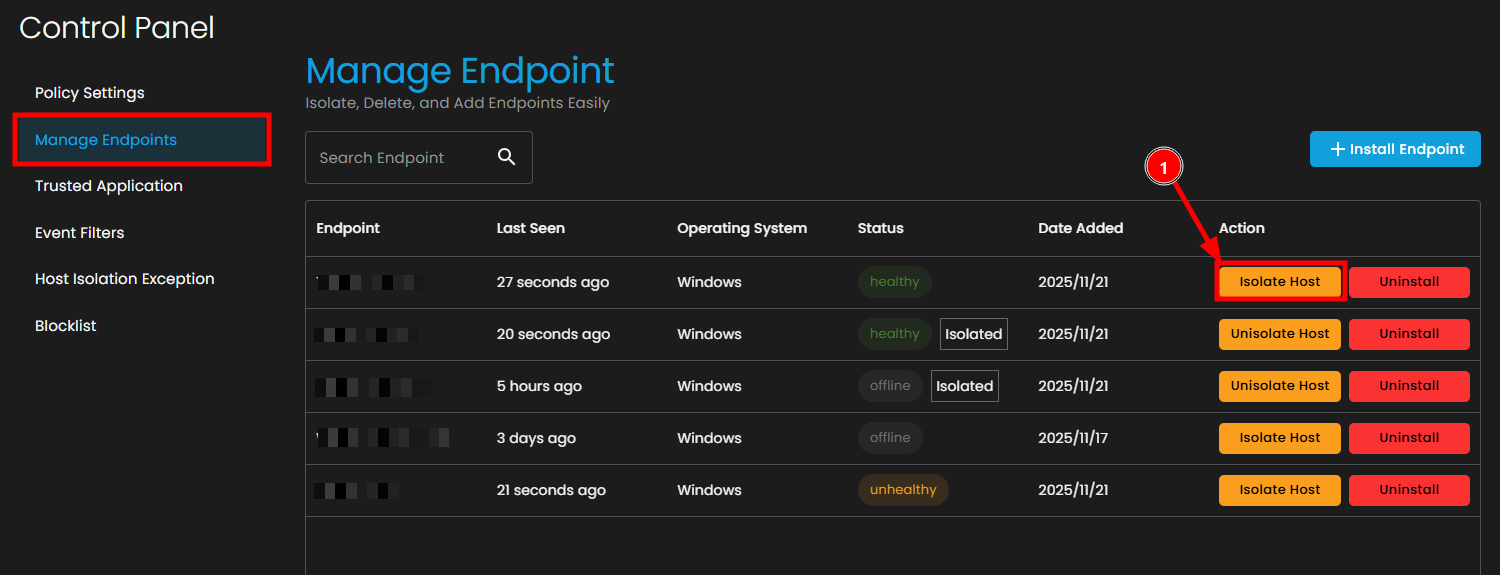Viewport: 1500px width, 575px height.
Task: Click the unhealthy status badge
Action: coord(903,490)
